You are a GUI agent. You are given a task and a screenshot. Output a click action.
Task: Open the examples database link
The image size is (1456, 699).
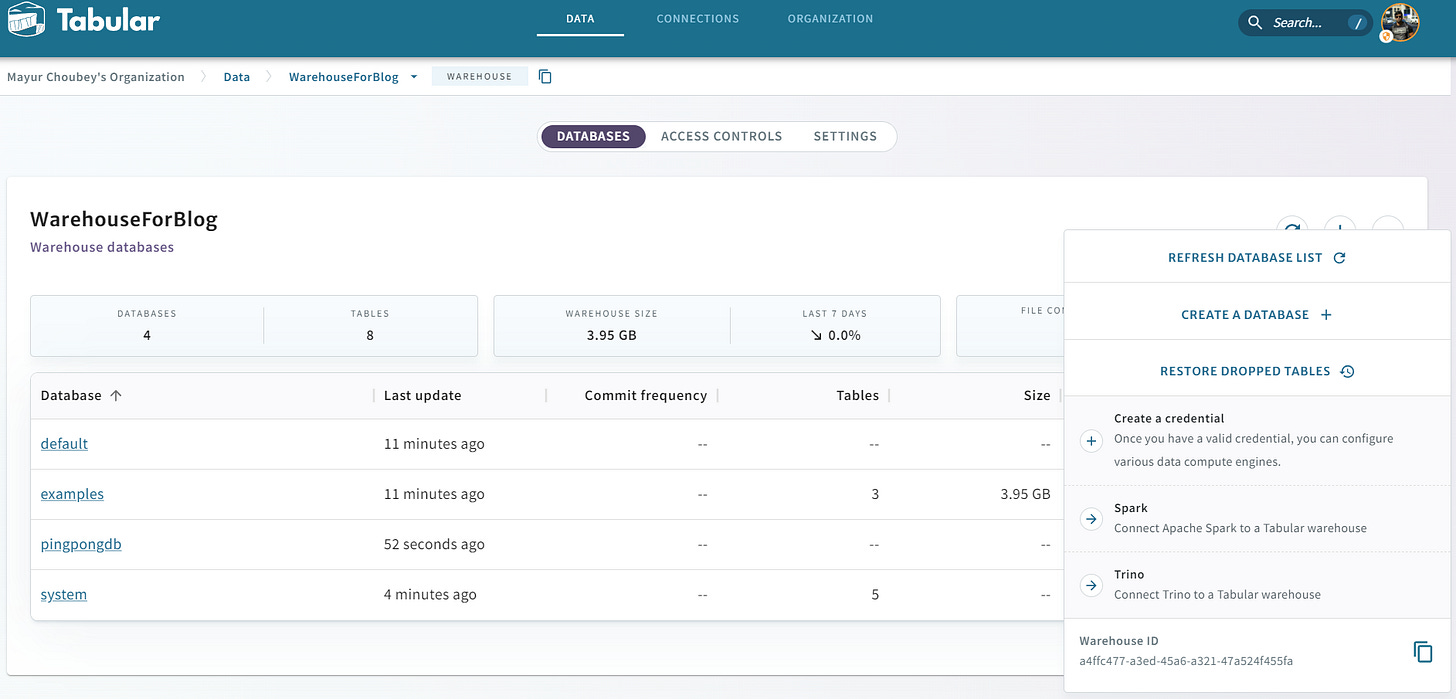[x=72, y=494]
